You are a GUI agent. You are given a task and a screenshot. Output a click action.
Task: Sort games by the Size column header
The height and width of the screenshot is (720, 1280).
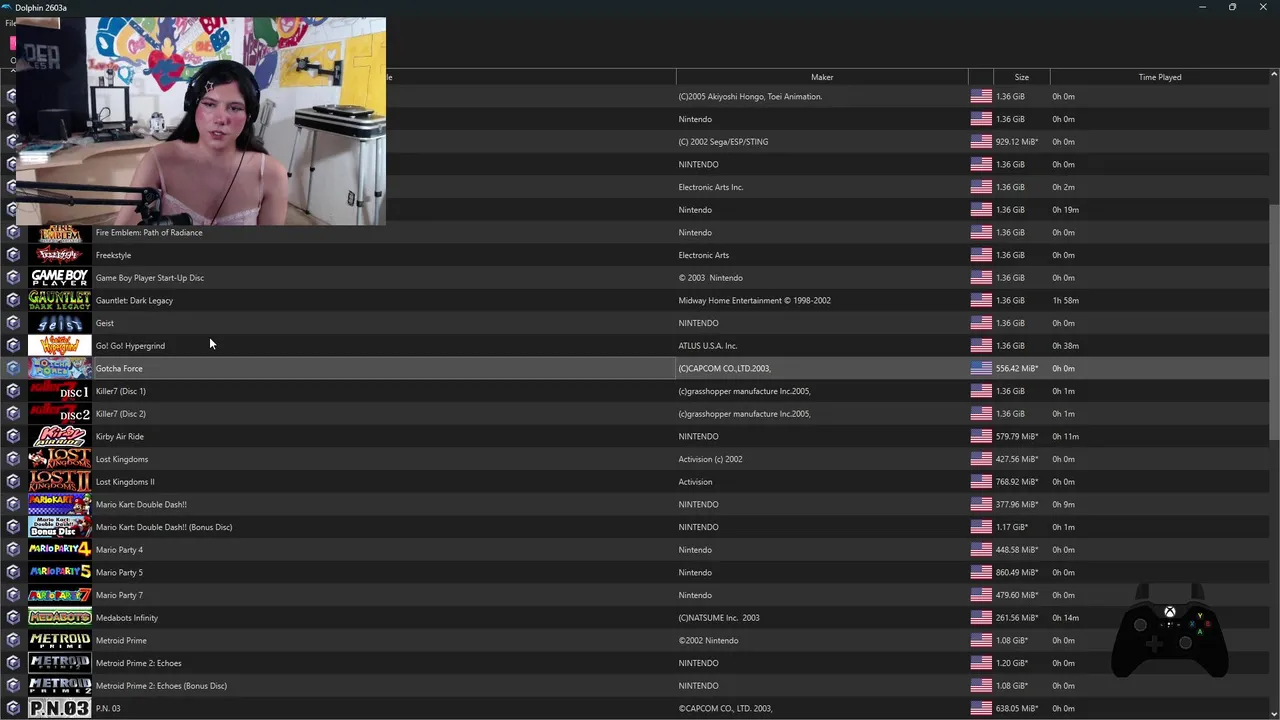[1021, 77]
